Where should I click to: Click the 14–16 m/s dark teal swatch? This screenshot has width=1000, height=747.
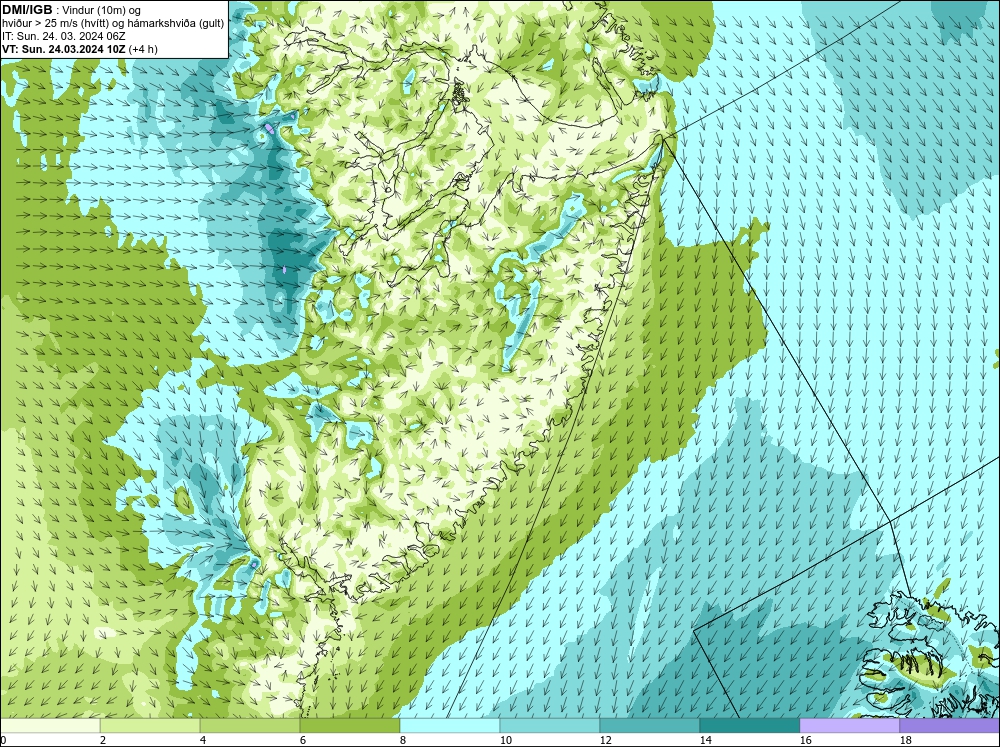(750, 725)
